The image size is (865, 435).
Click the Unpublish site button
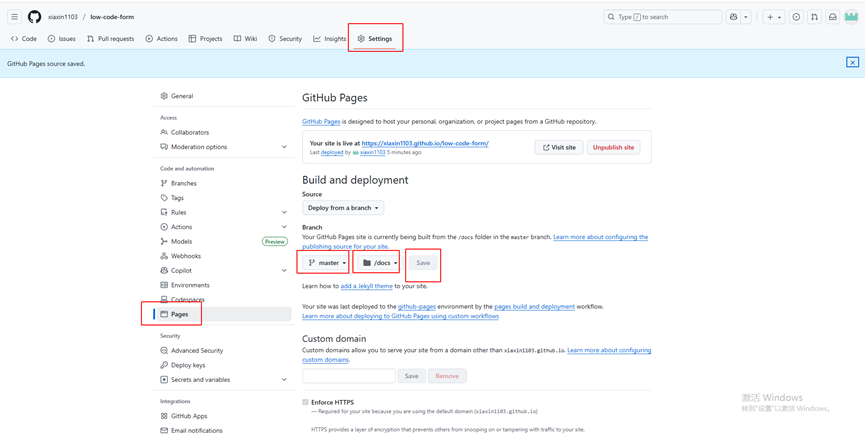(613, 148)
